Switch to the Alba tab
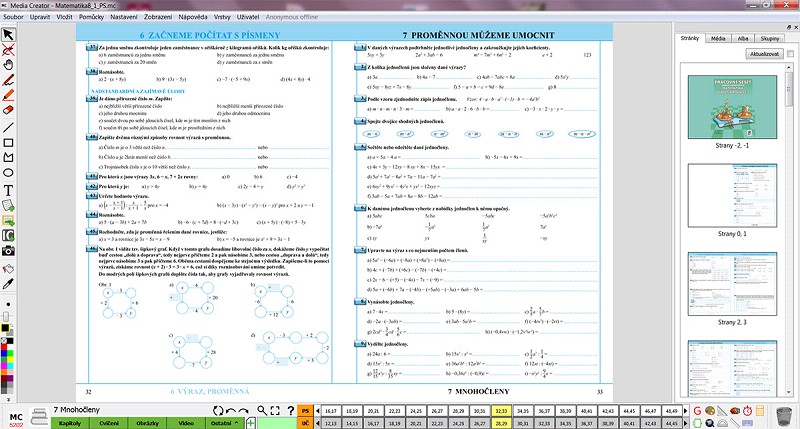Image resolution: width=800 pixels, height=429 pixels. point(743,38)
